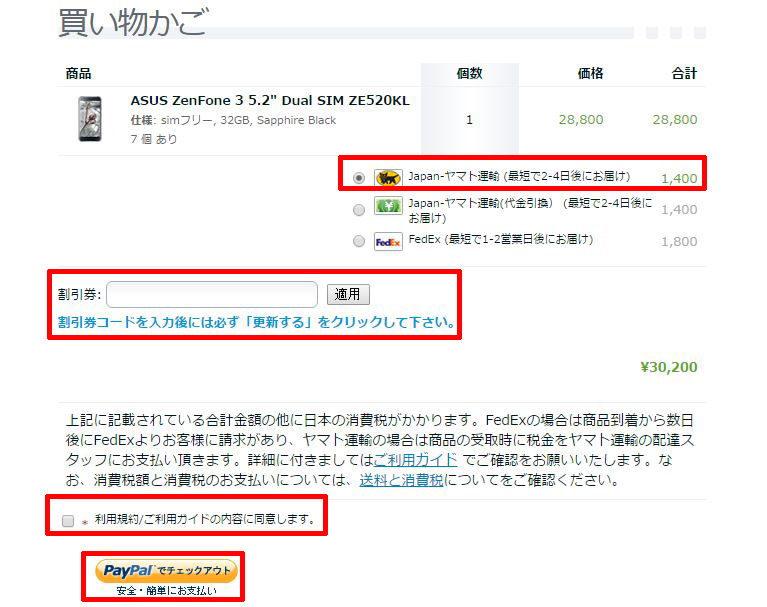Click the 28,800 value under 合計
This screenshot has height=607, width=767.
[x=675, y=120]
